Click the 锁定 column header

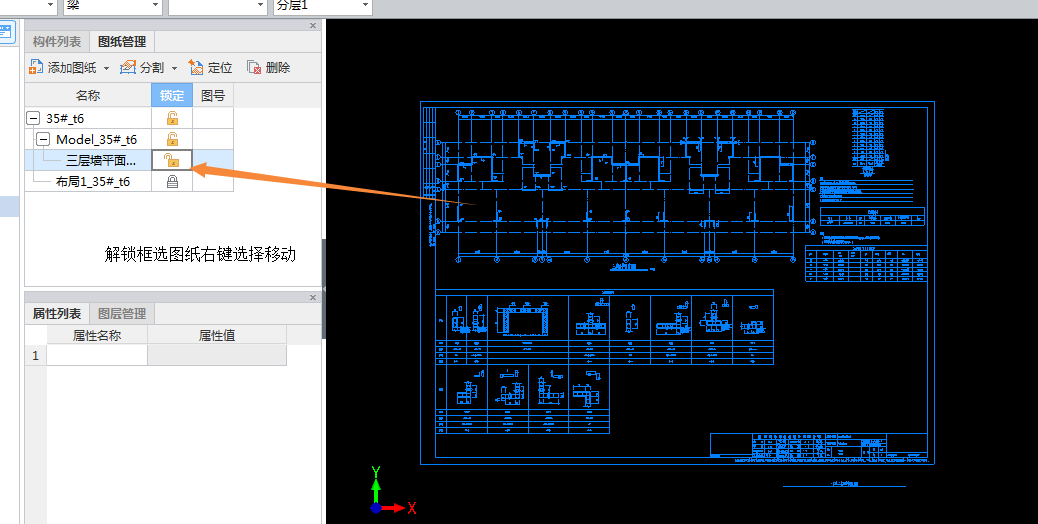pos(172,95)
